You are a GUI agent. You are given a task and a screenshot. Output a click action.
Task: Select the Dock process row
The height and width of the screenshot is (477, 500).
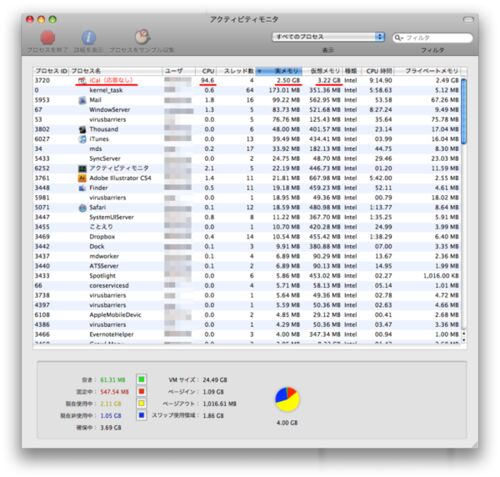247,247
